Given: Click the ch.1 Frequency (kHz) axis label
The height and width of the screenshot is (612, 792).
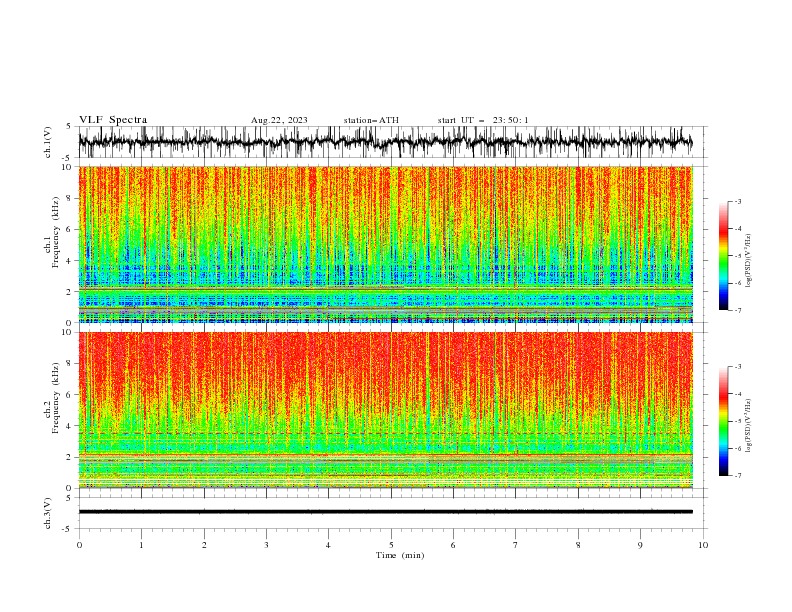Looking at the screenshot, I should pos(53,233).
